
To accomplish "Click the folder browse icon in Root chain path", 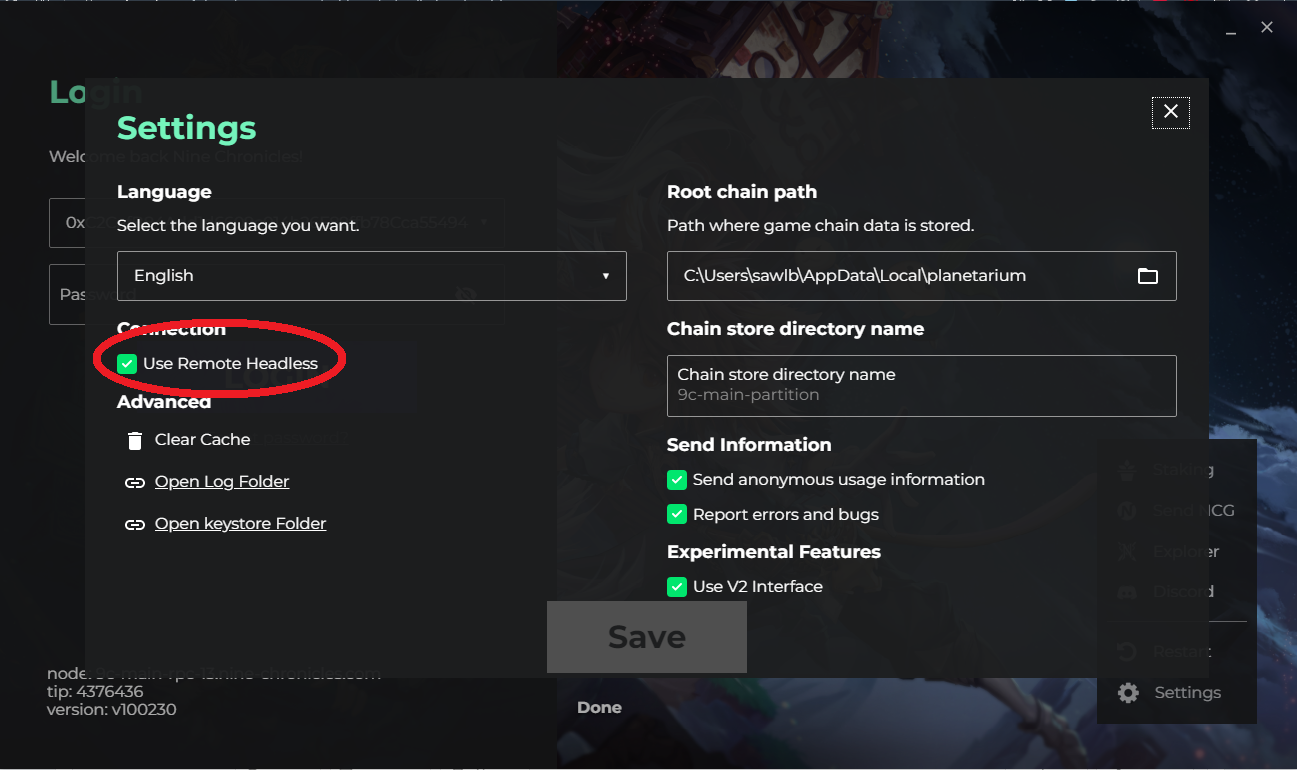I will (x=1148, y=276).
